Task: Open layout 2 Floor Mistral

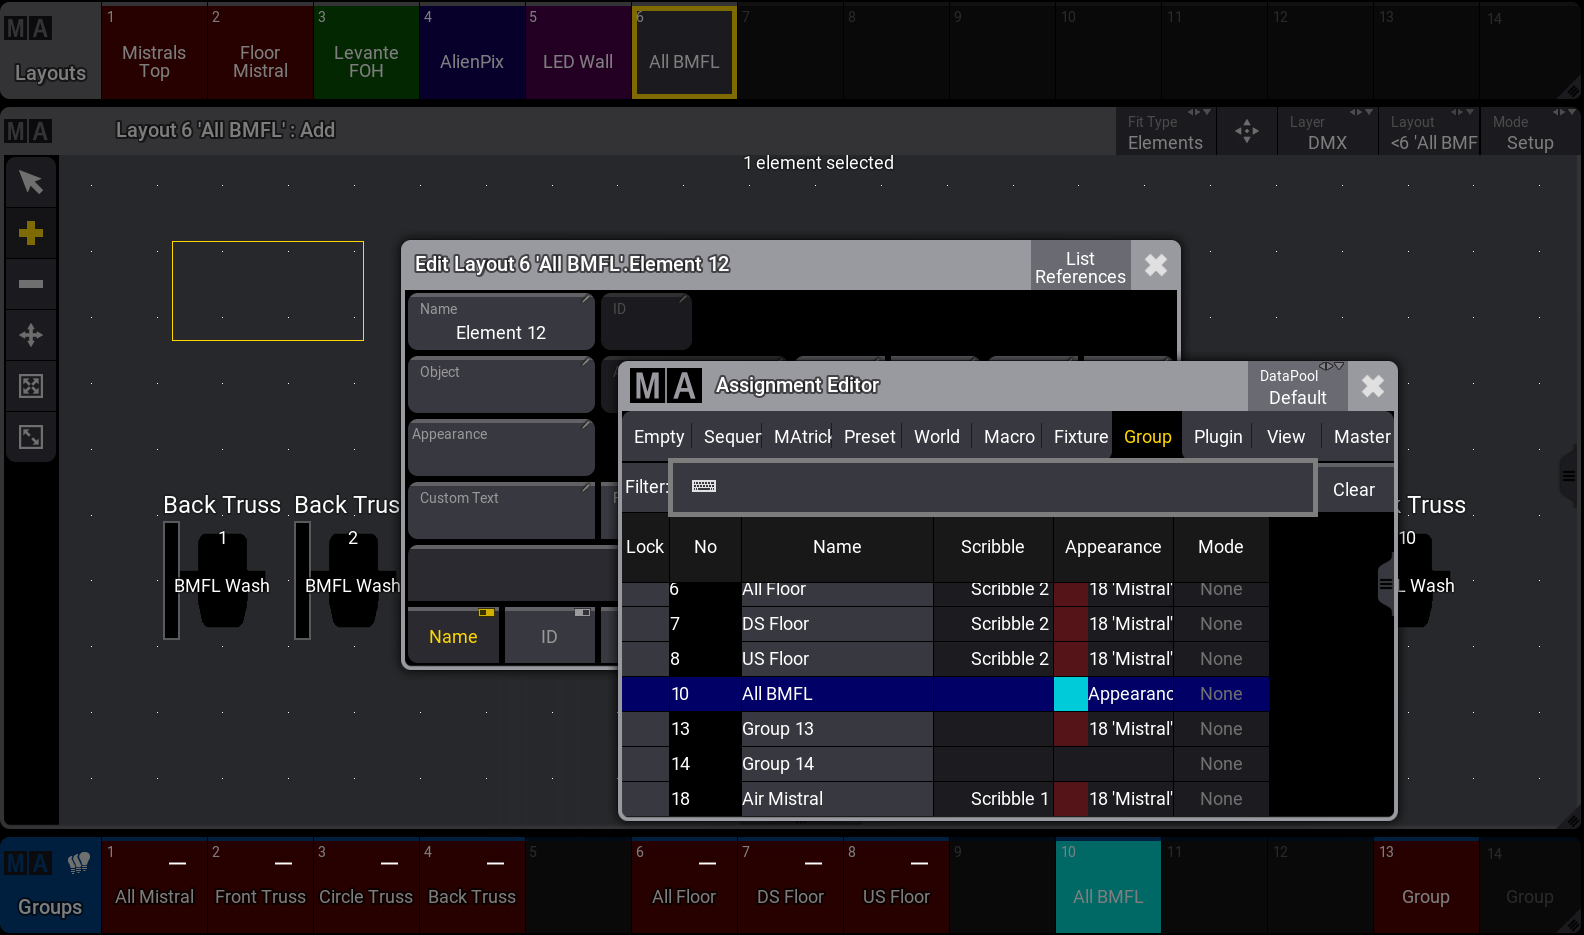Action: pos(260,52)
